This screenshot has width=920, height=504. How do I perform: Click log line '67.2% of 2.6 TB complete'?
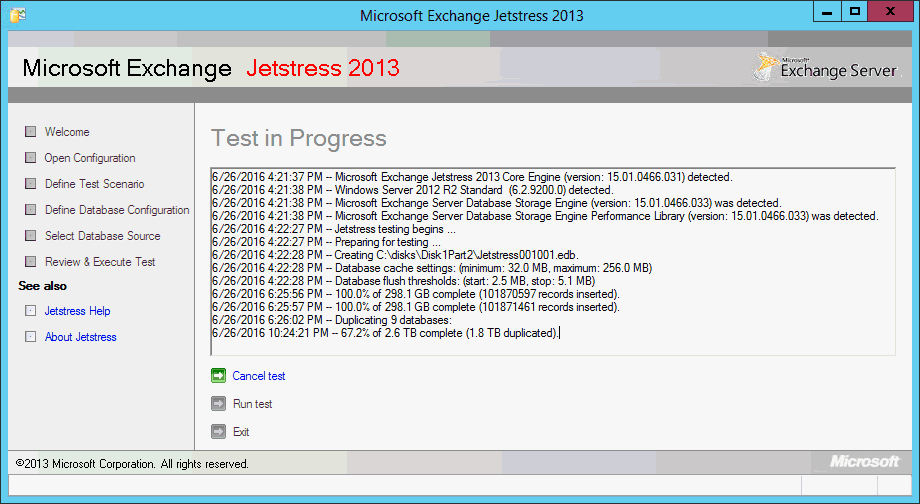click(x=385, y=333)
